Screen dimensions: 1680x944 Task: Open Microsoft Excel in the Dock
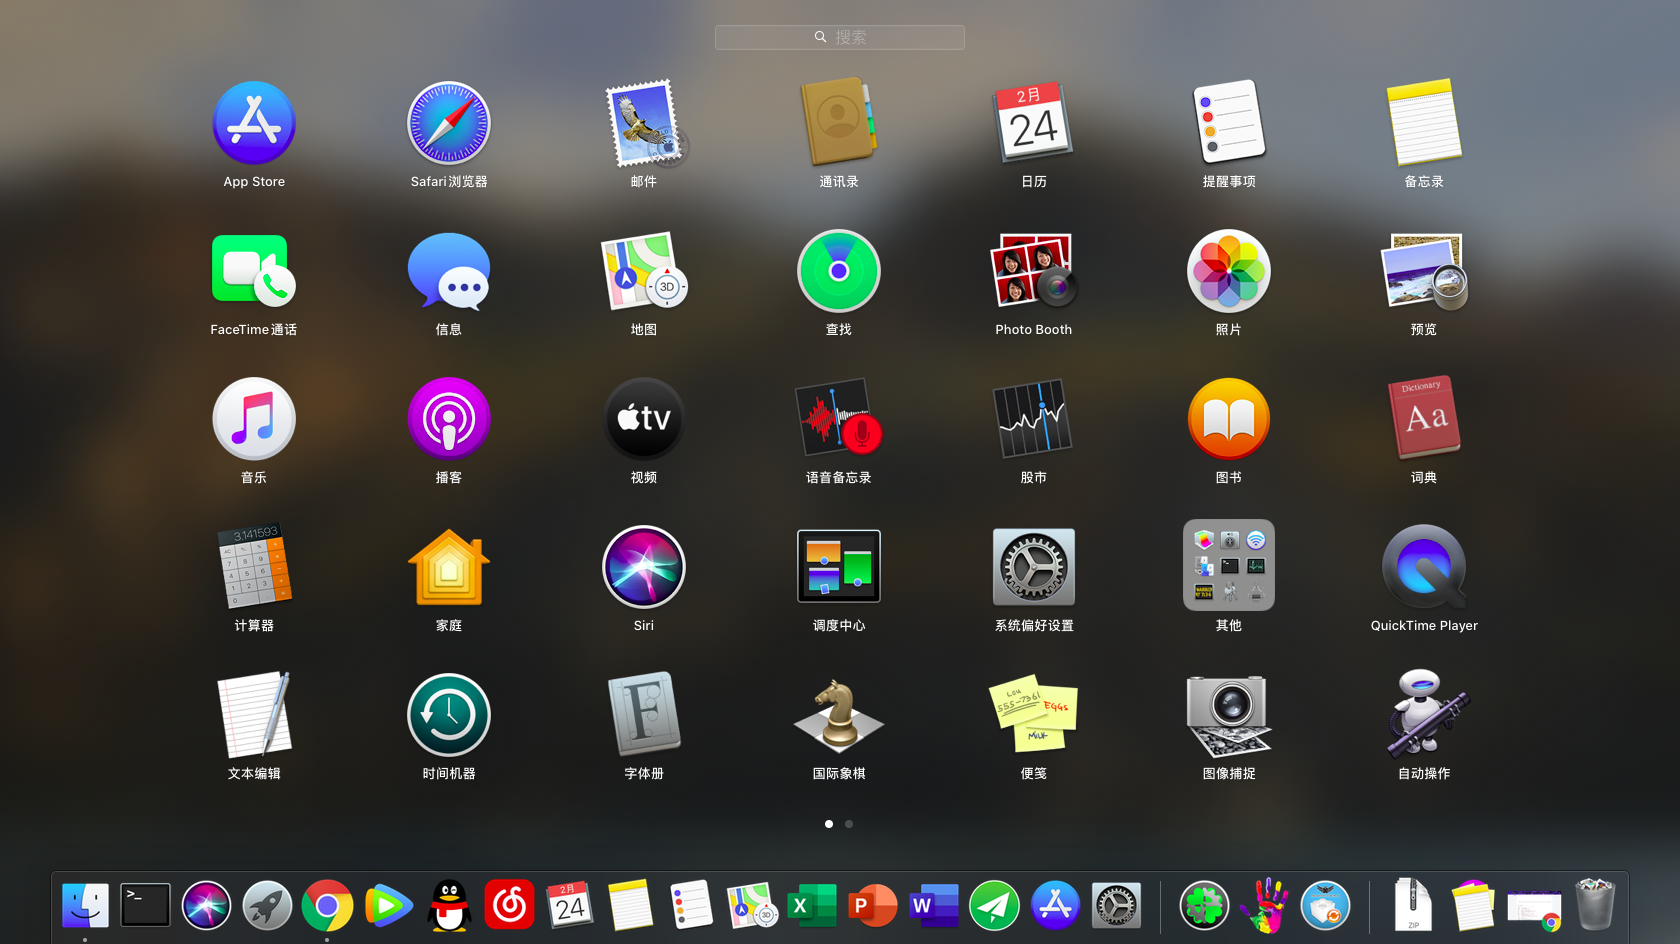tap(812, 905)
